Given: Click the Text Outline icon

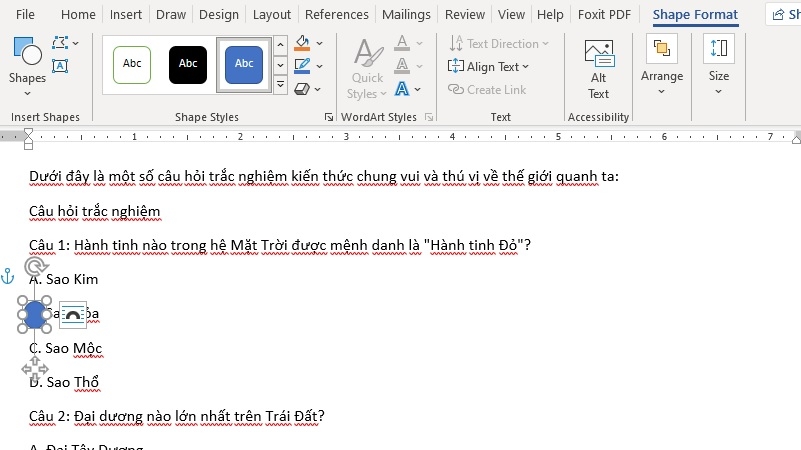Looking at the screenshot, I should click(402, 66).
